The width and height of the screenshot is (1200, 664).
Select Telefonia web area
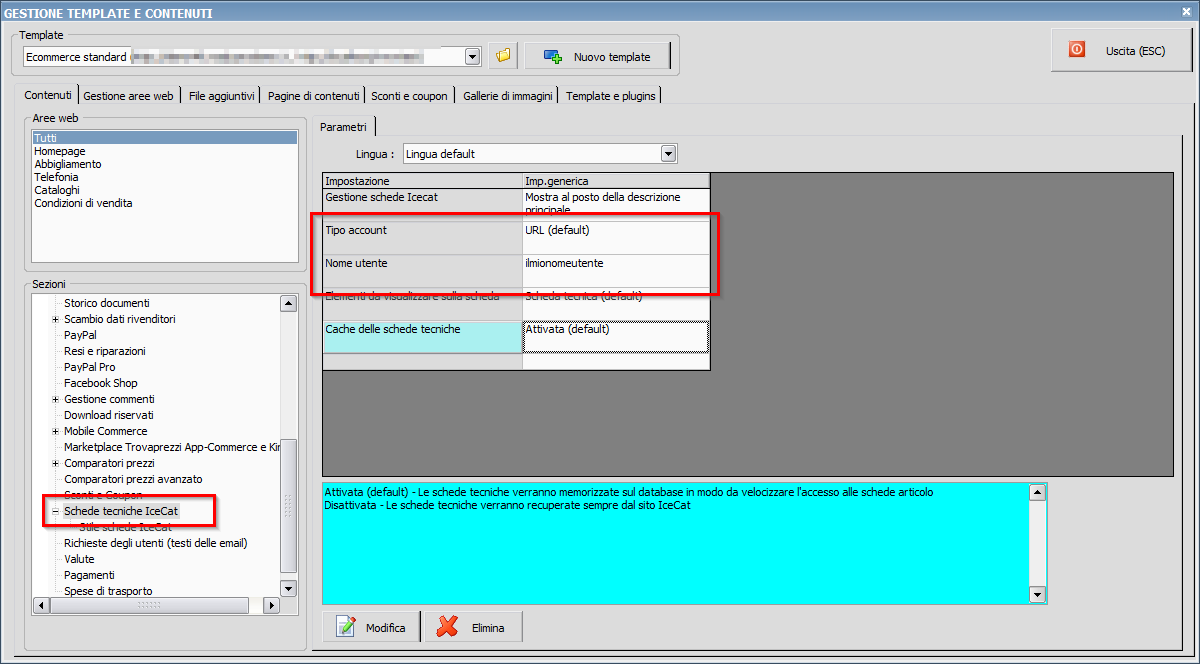coord(56,177)
